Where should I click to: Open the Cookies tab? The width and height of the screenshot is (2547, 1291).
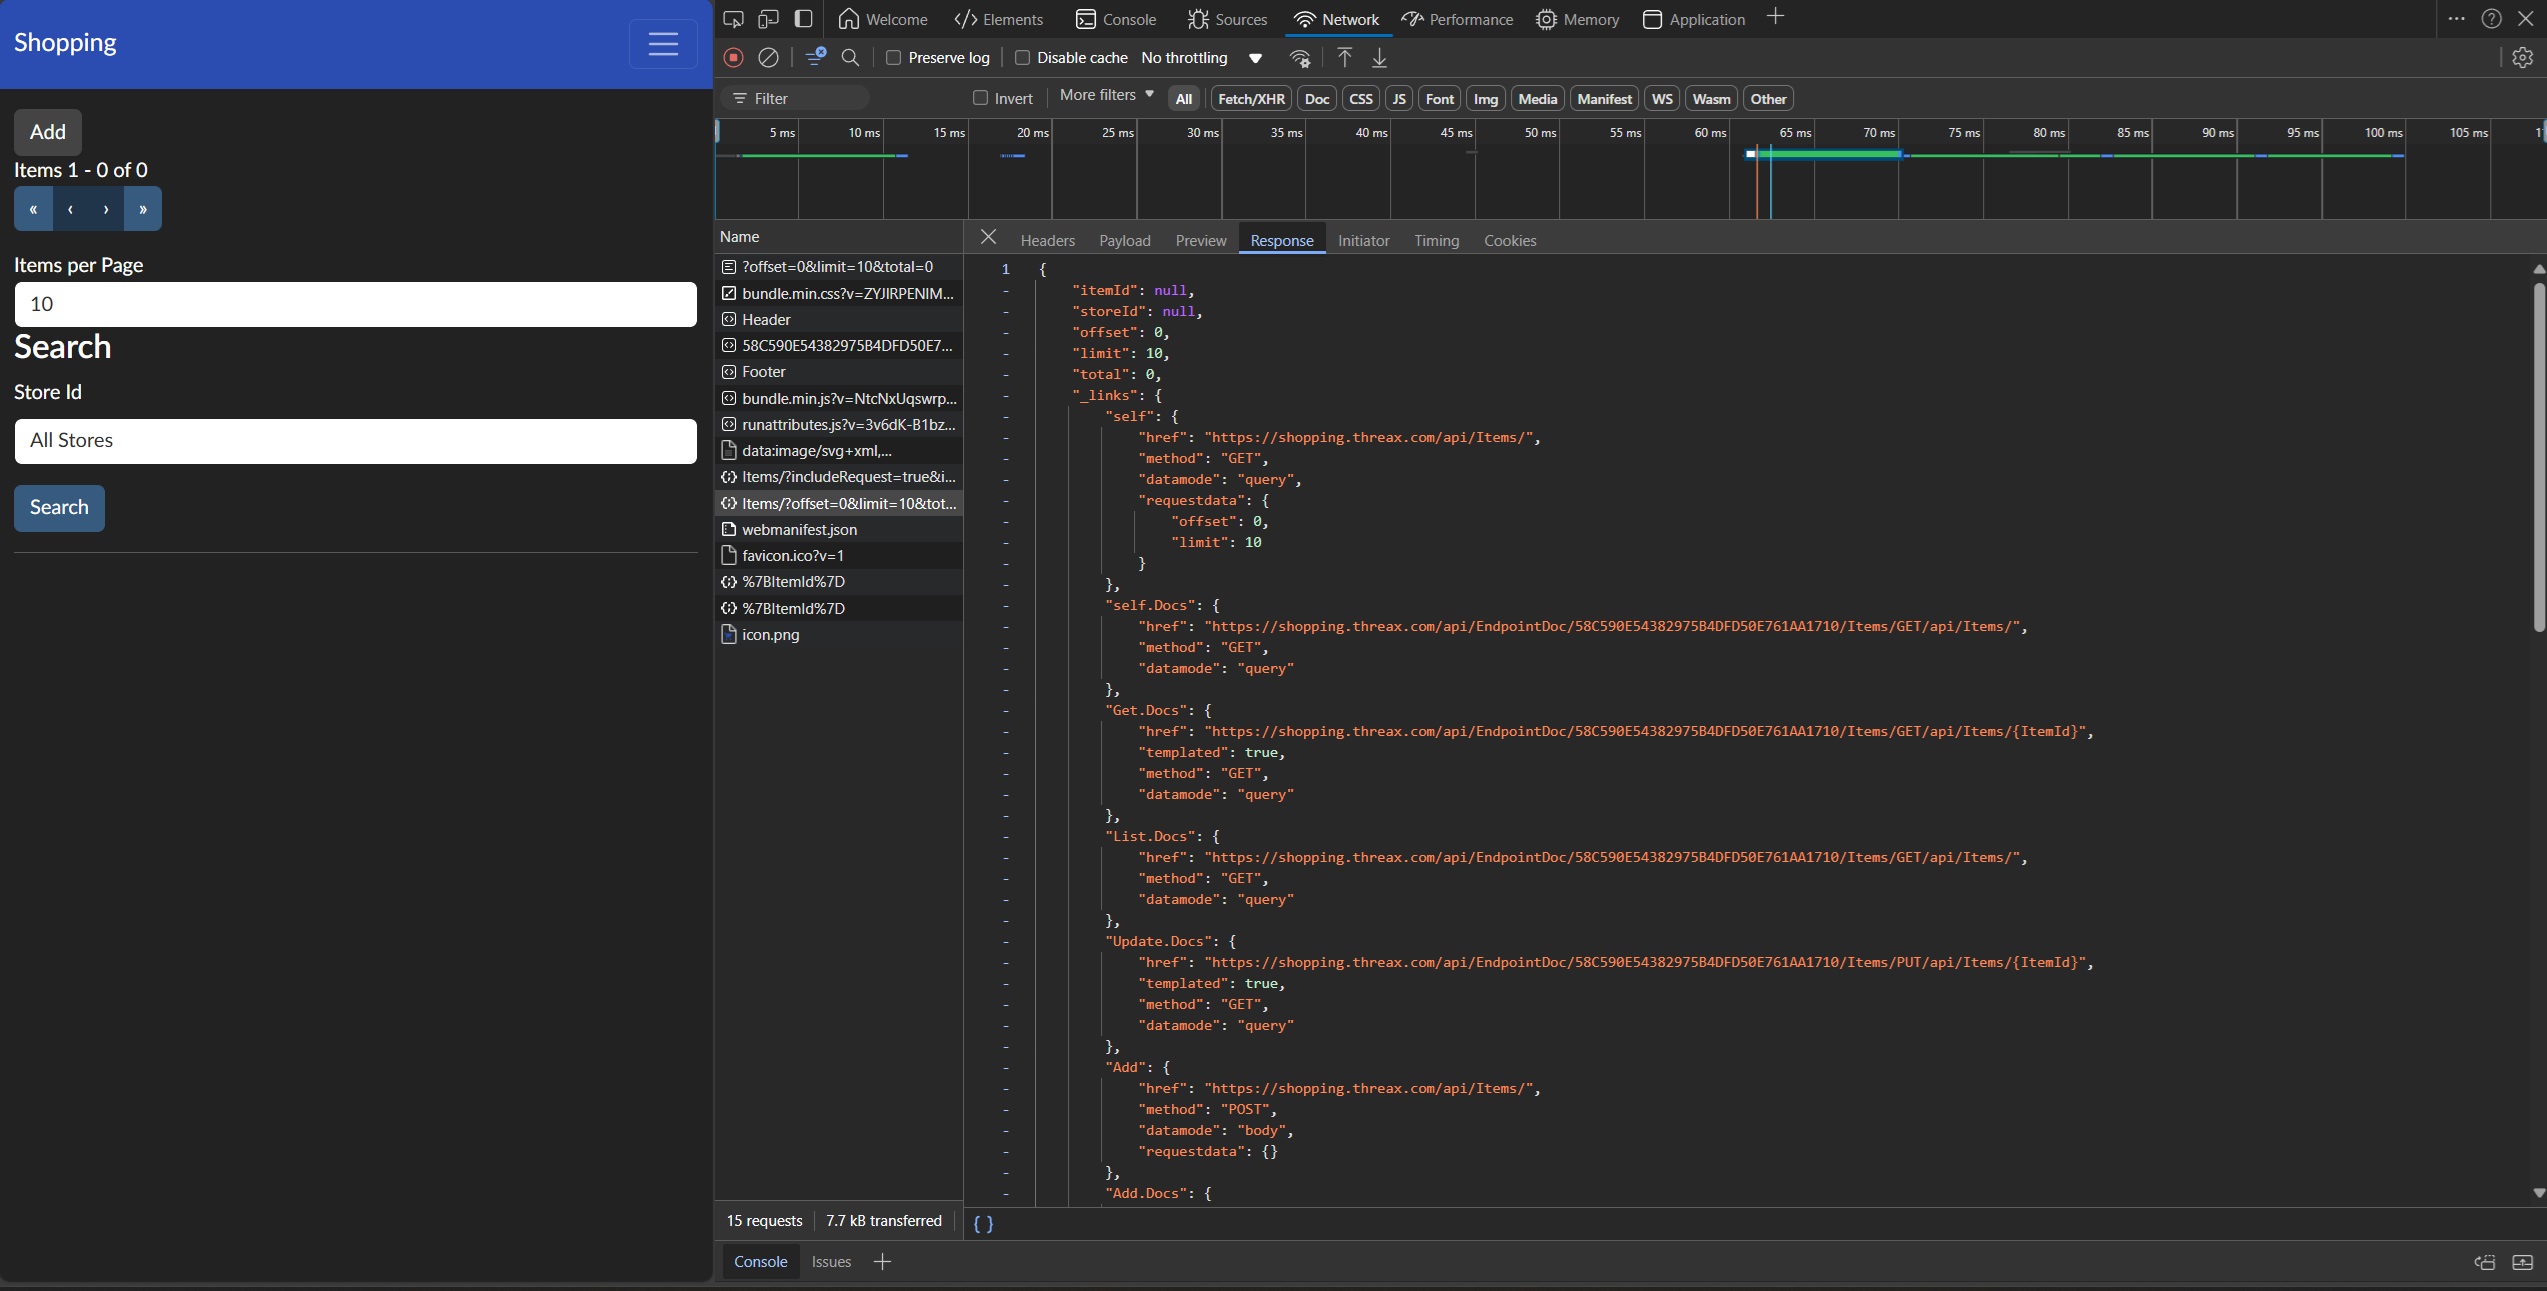(1510, 241)
